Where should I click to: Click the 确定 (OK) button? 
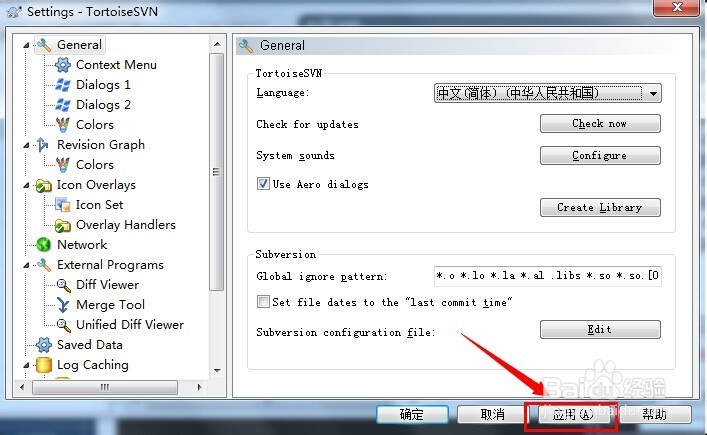(x=412, y=414)
